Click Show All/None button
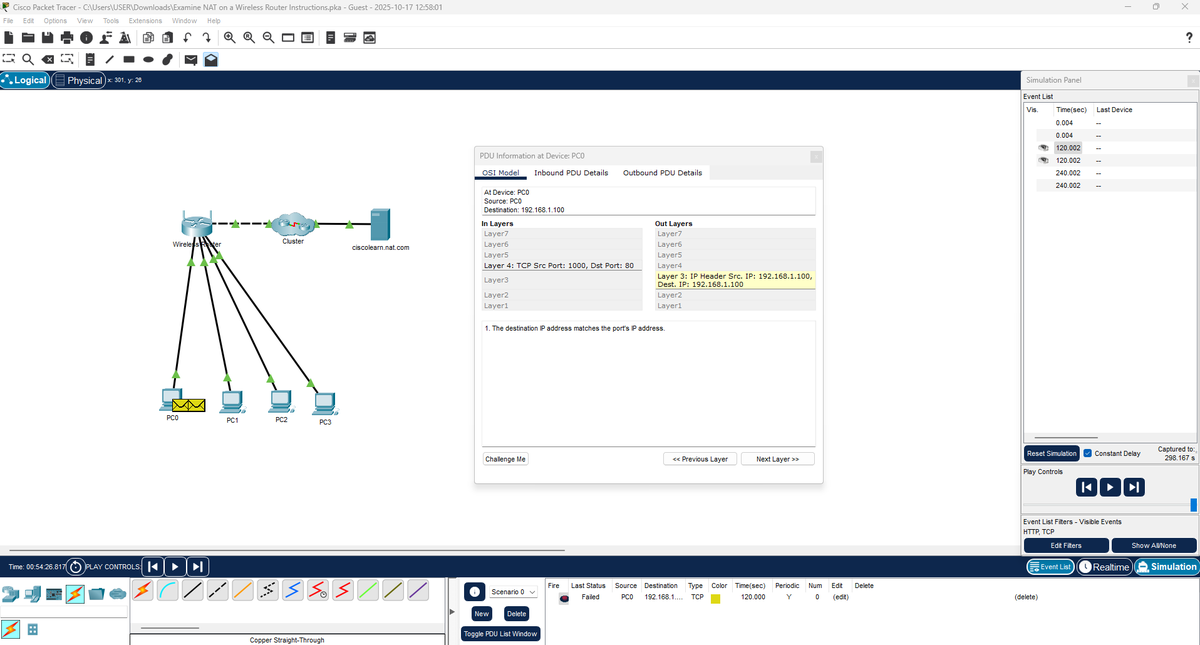This screenshot has height=645, width=1200. [1153, 545]
